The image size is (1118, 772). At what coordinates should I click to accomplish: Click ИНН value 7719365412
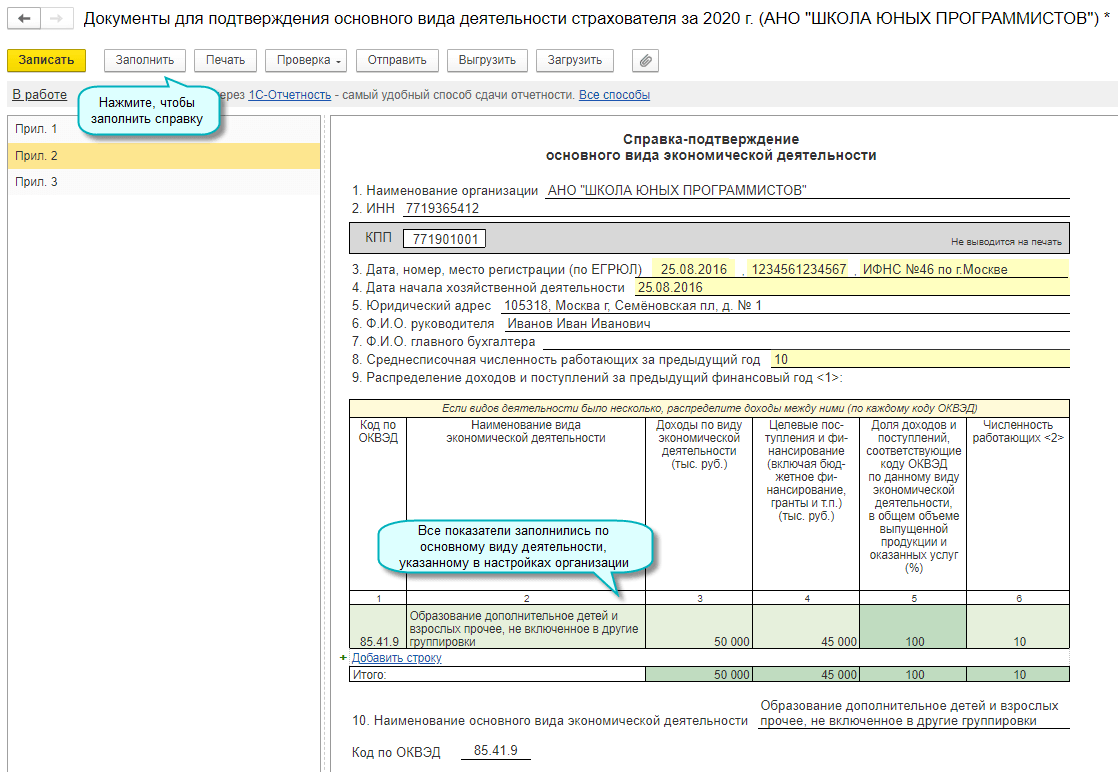(x=736, y=208)
